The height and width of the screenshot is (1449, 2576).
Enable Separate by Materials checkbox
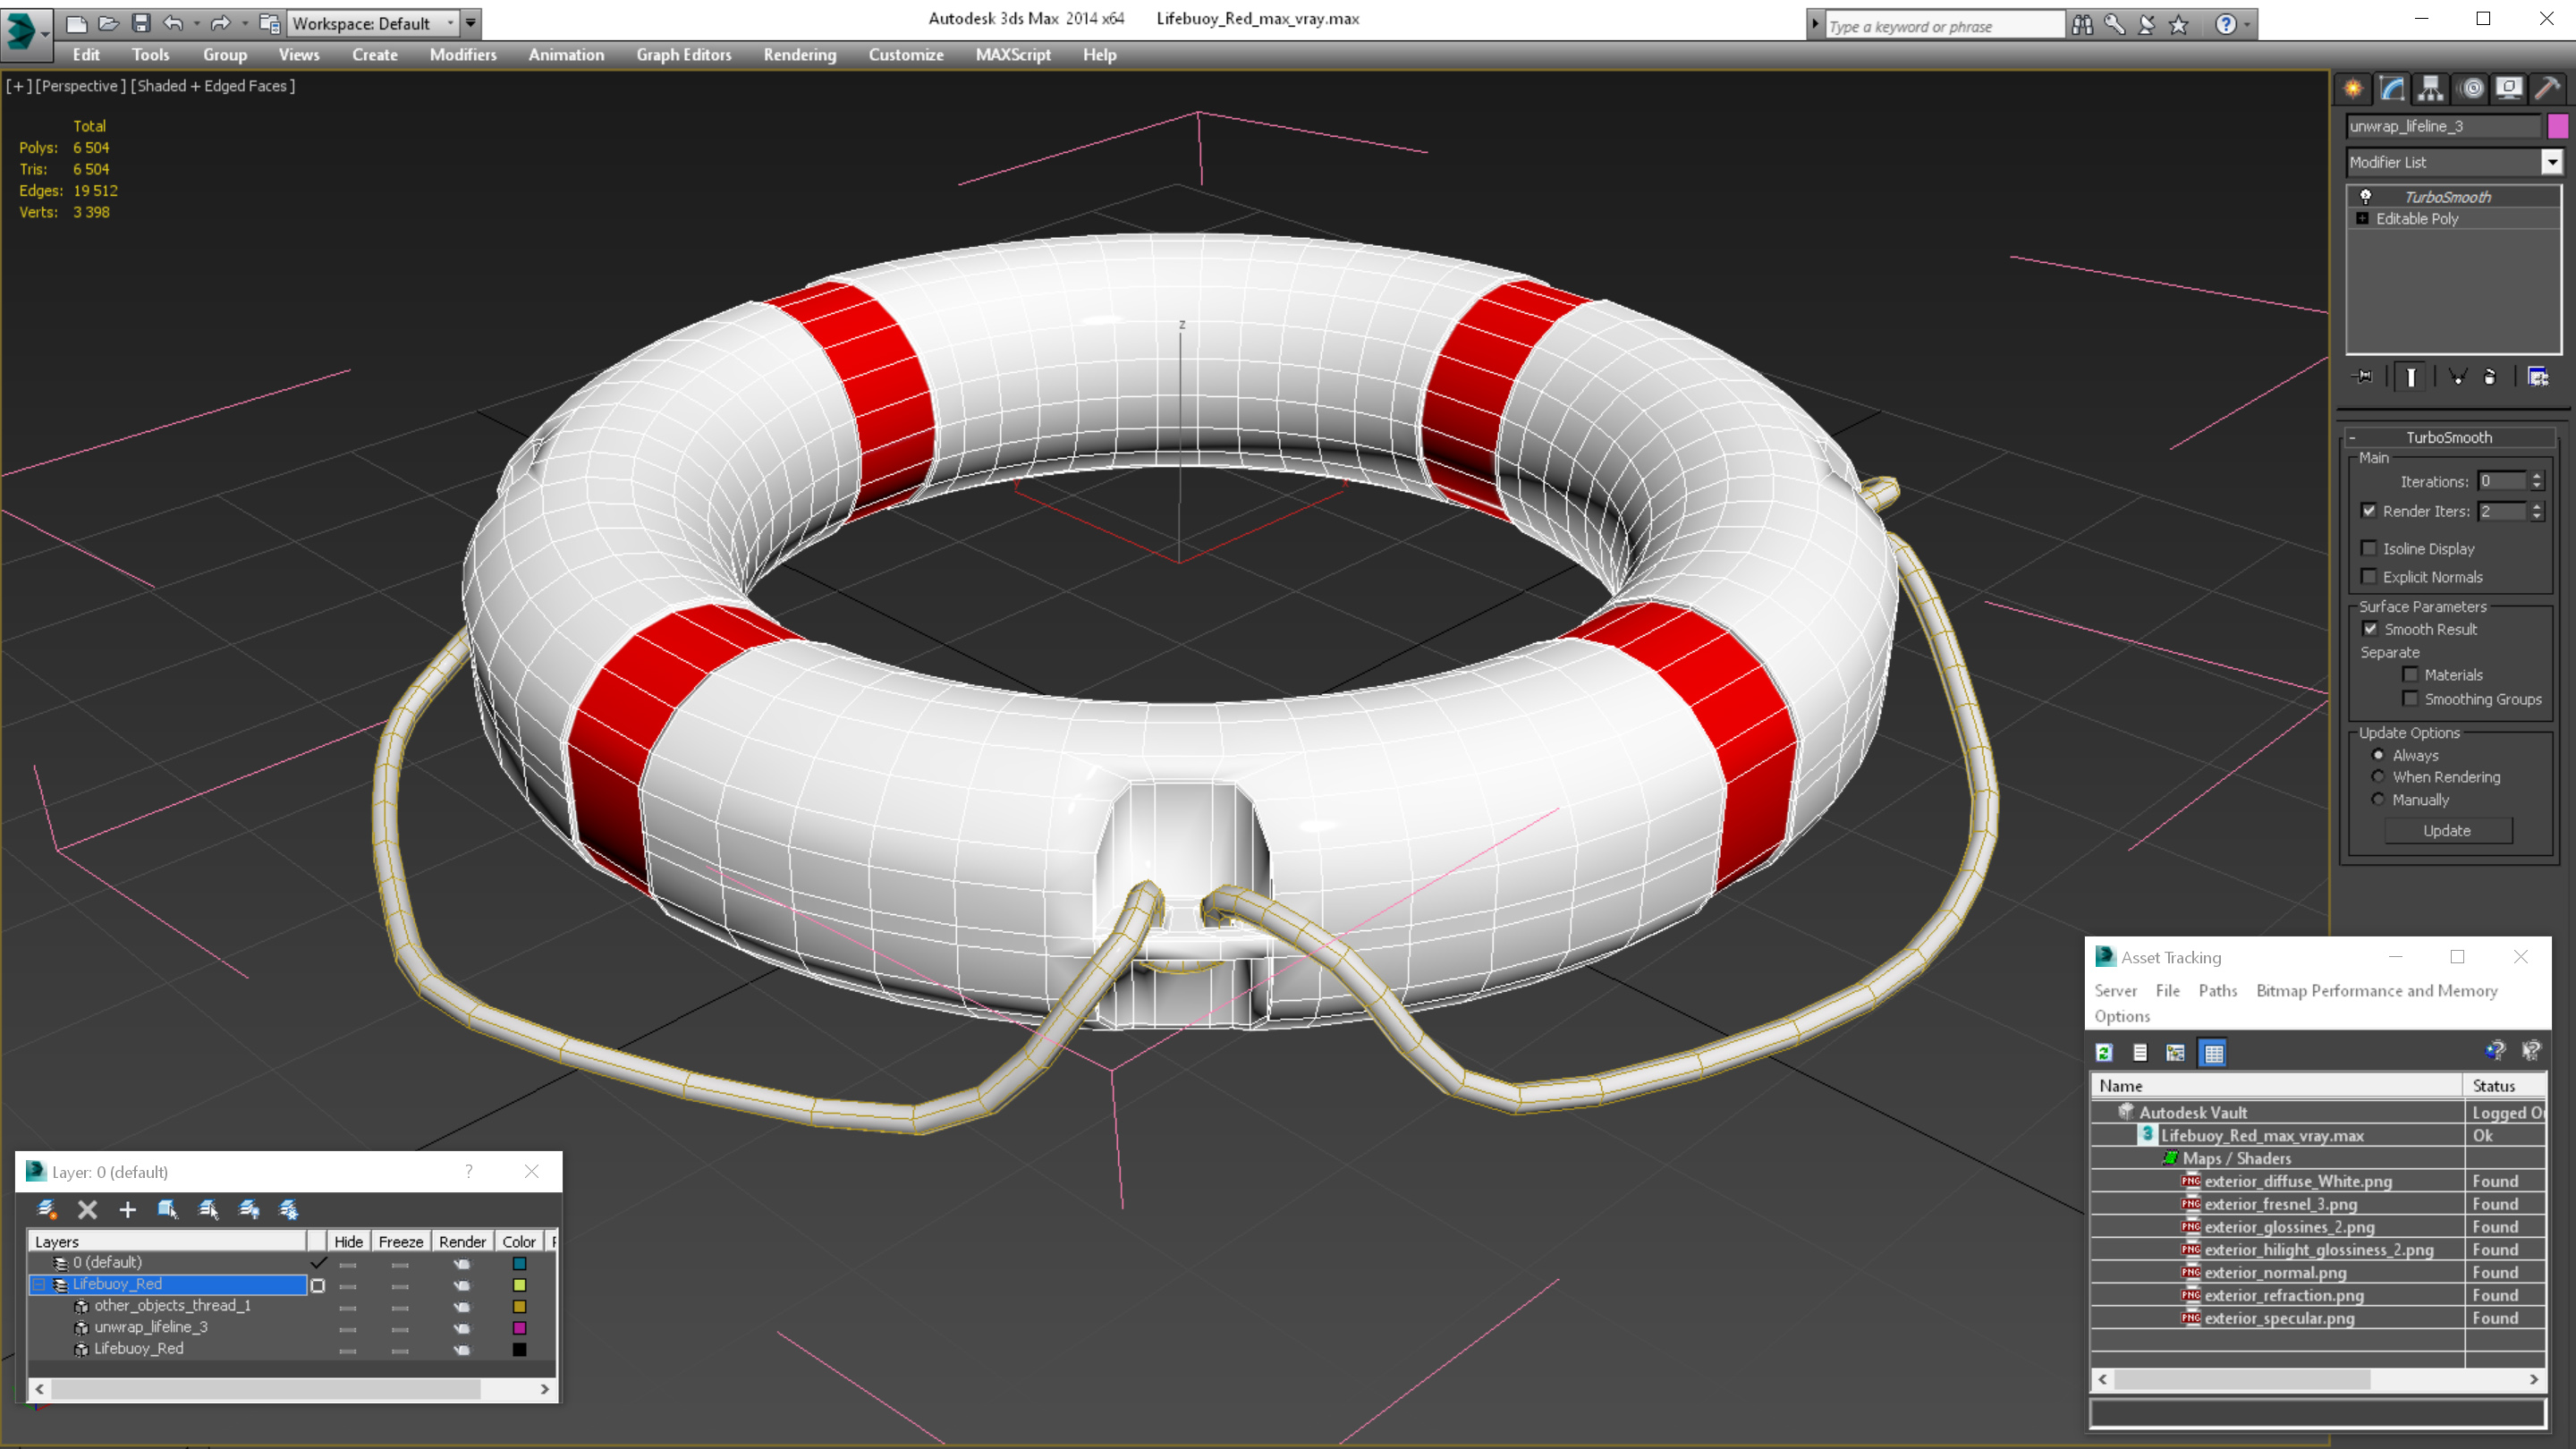click(x=2410, y=675)
